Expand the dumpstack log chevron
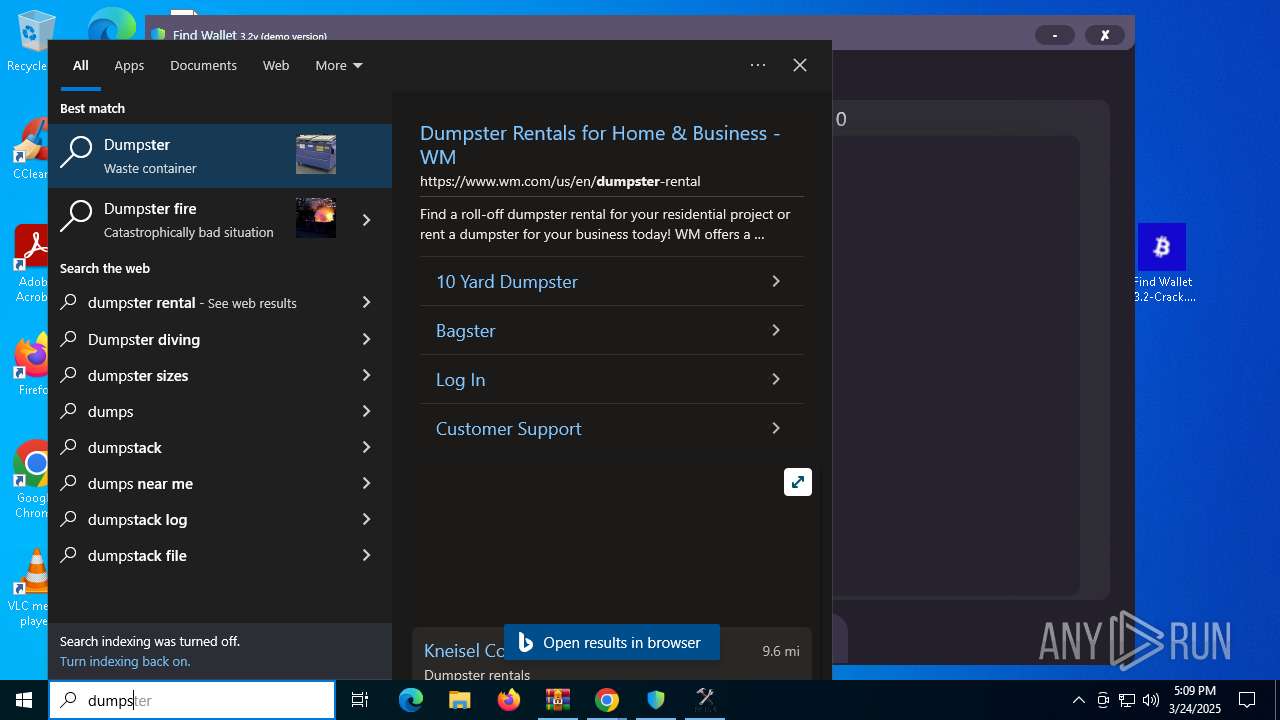The width and height of the screenshot is (1280, 720). (366, 519)
